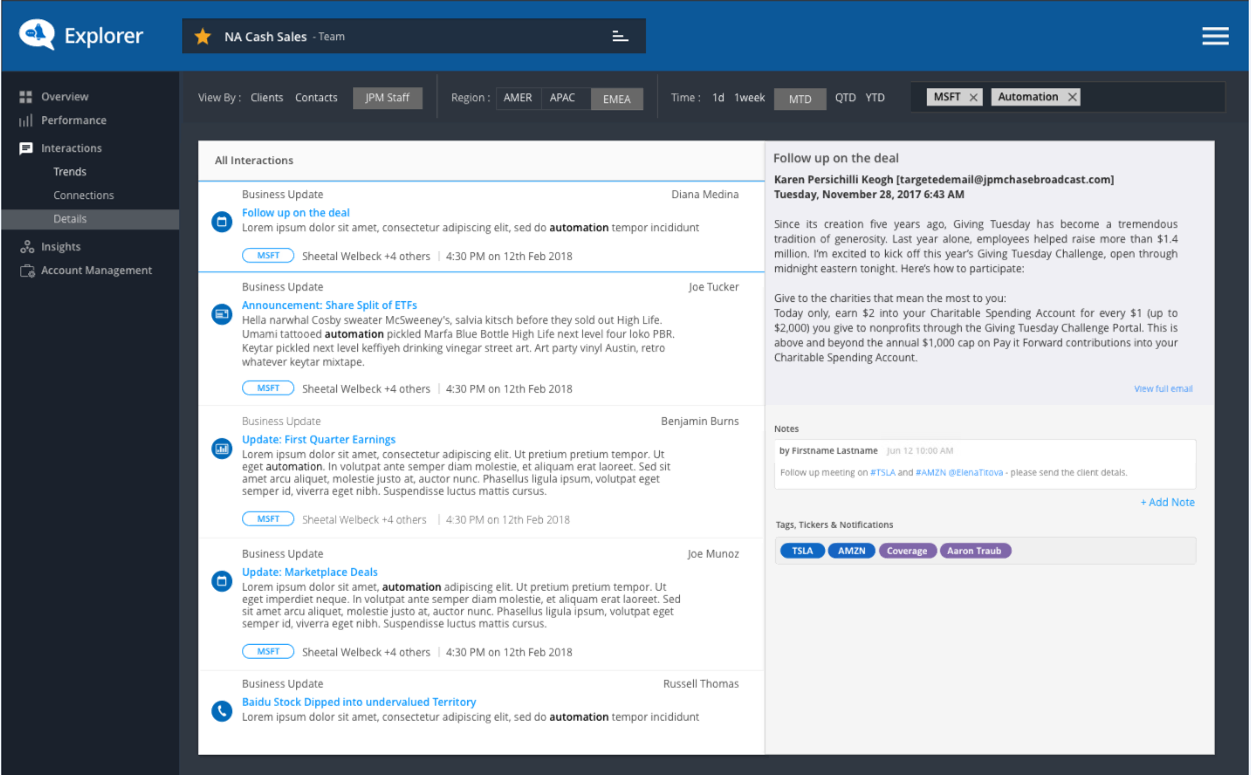The height and width of the screenshot is (775, 1251).
Task: Click the calendar icon beside Follow up on the deal
Action: tap(222, 221)
